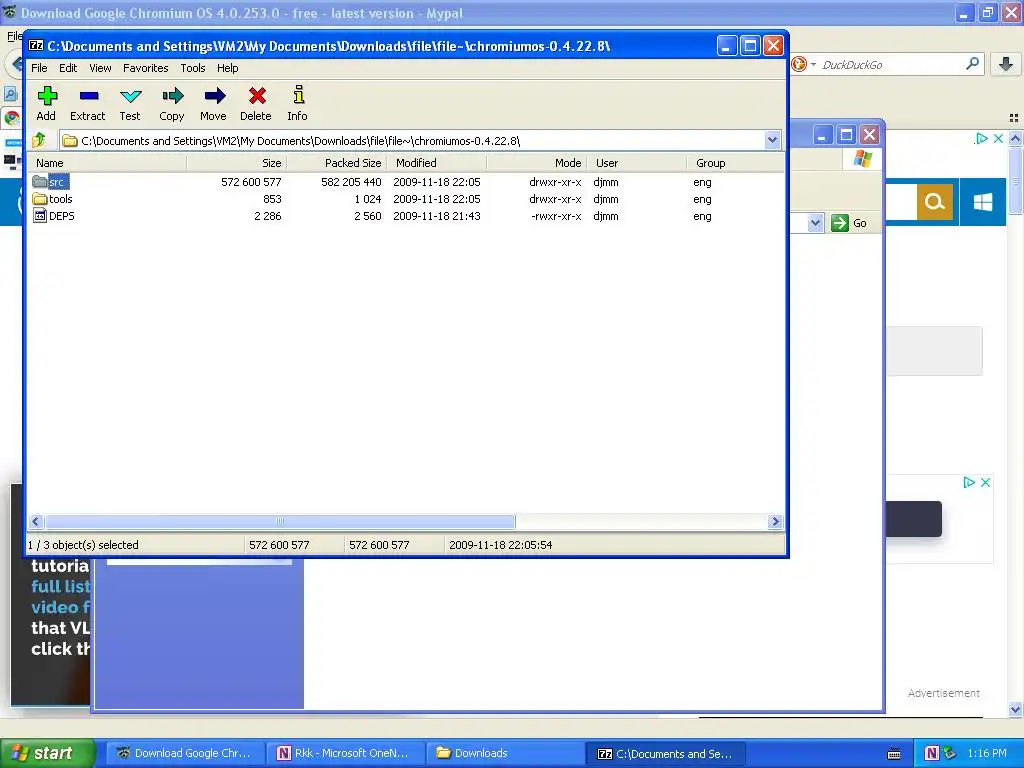The height and width of the screenshot is (768, 1024).
Task: Select the tools folder icon
Action: tap(40, 199)
